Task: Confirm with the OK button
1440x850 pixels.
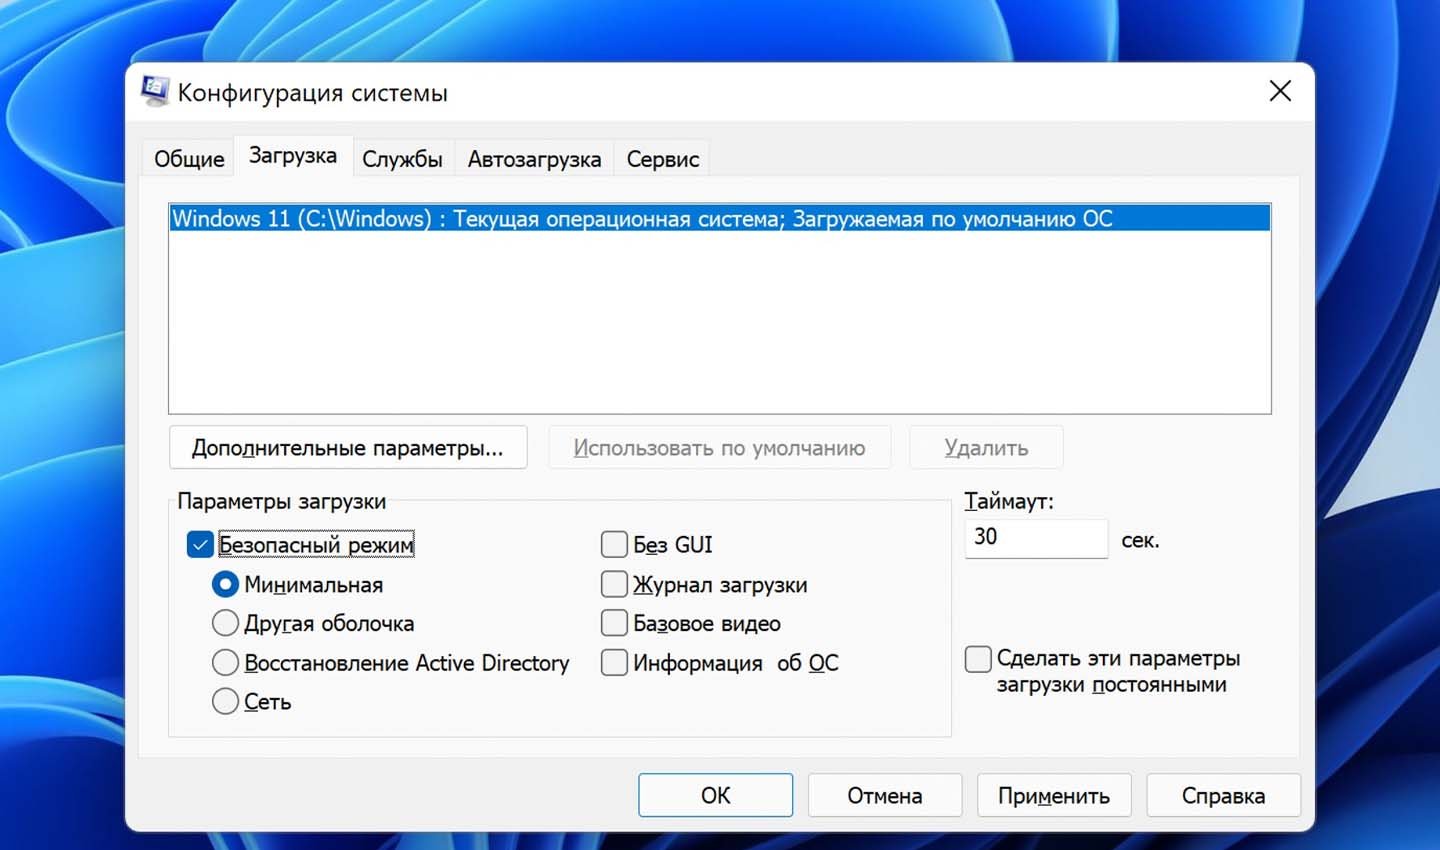Action: [715, 795]
